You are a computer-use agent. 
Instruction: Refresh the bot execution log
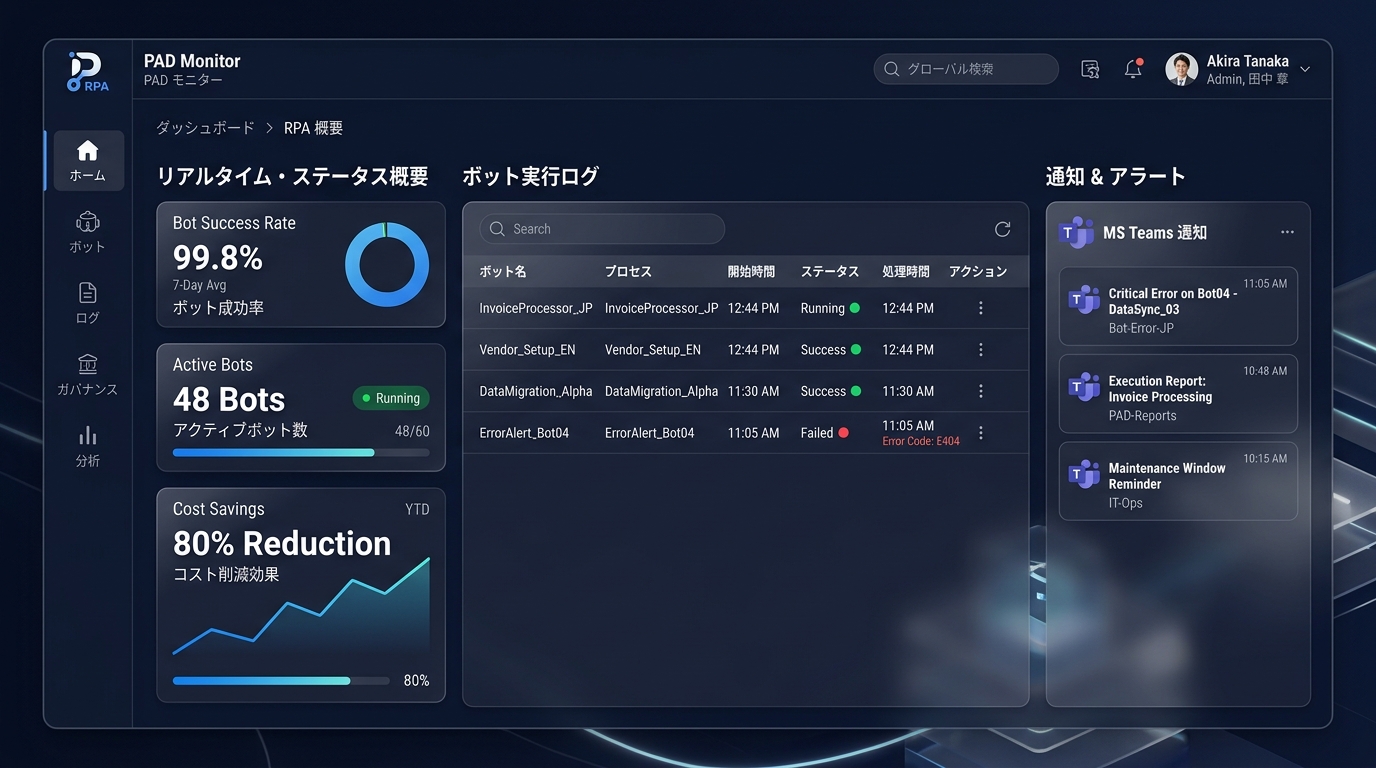coord(1002,229)
